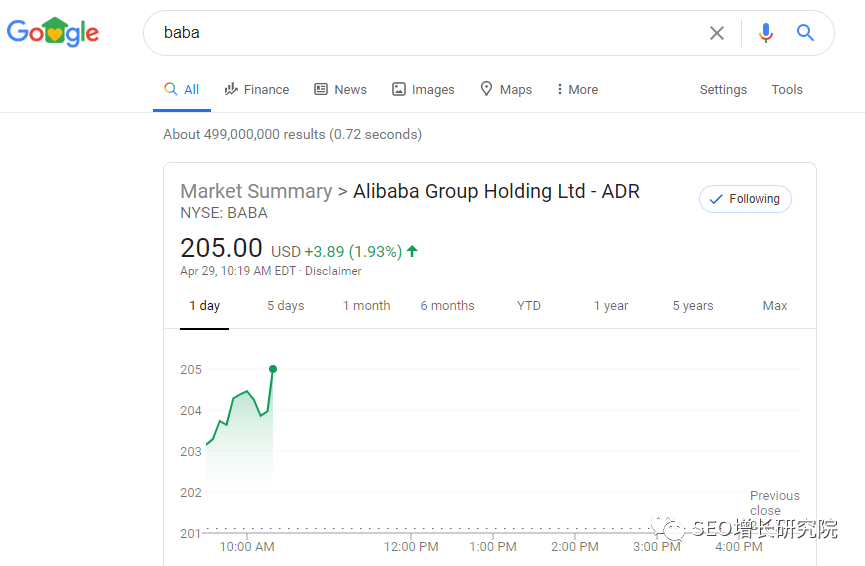
Task: Start voice search with microphone icon
Action: tap(765, 33)
